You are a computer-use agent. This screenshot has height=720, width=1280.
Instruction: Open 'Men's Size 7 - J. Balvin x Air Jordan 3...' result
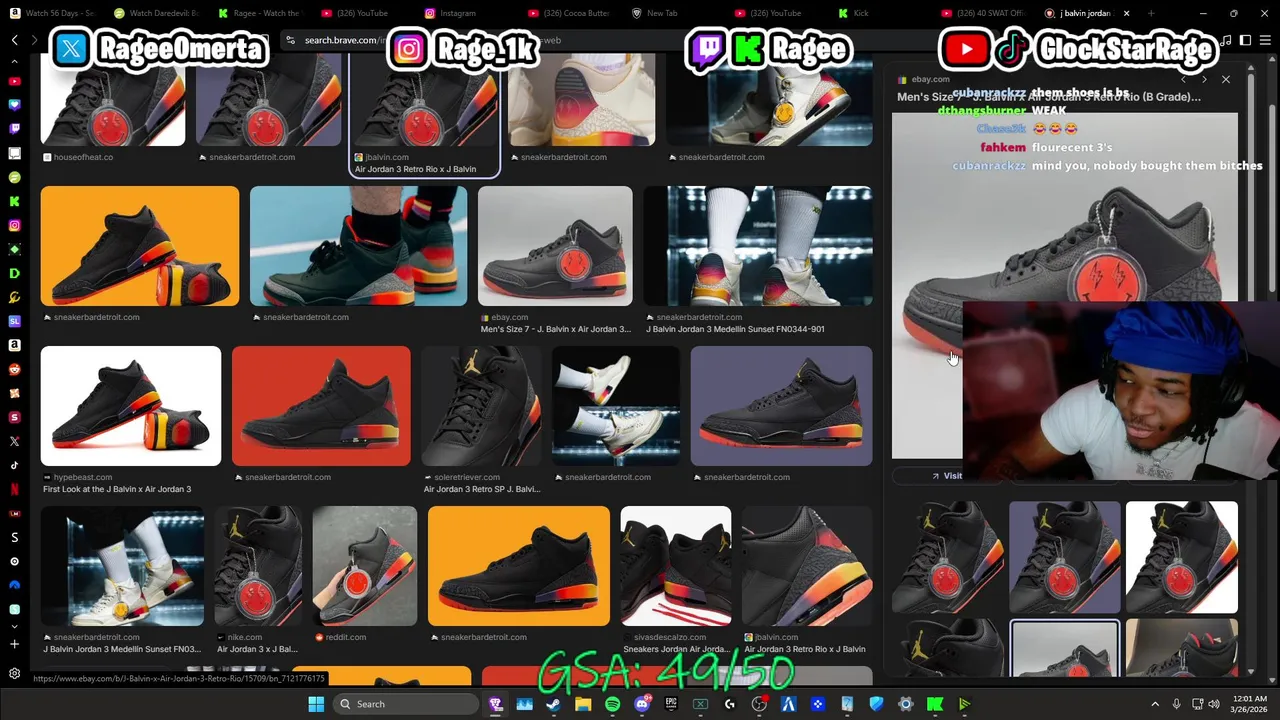[x=556, y=329]
